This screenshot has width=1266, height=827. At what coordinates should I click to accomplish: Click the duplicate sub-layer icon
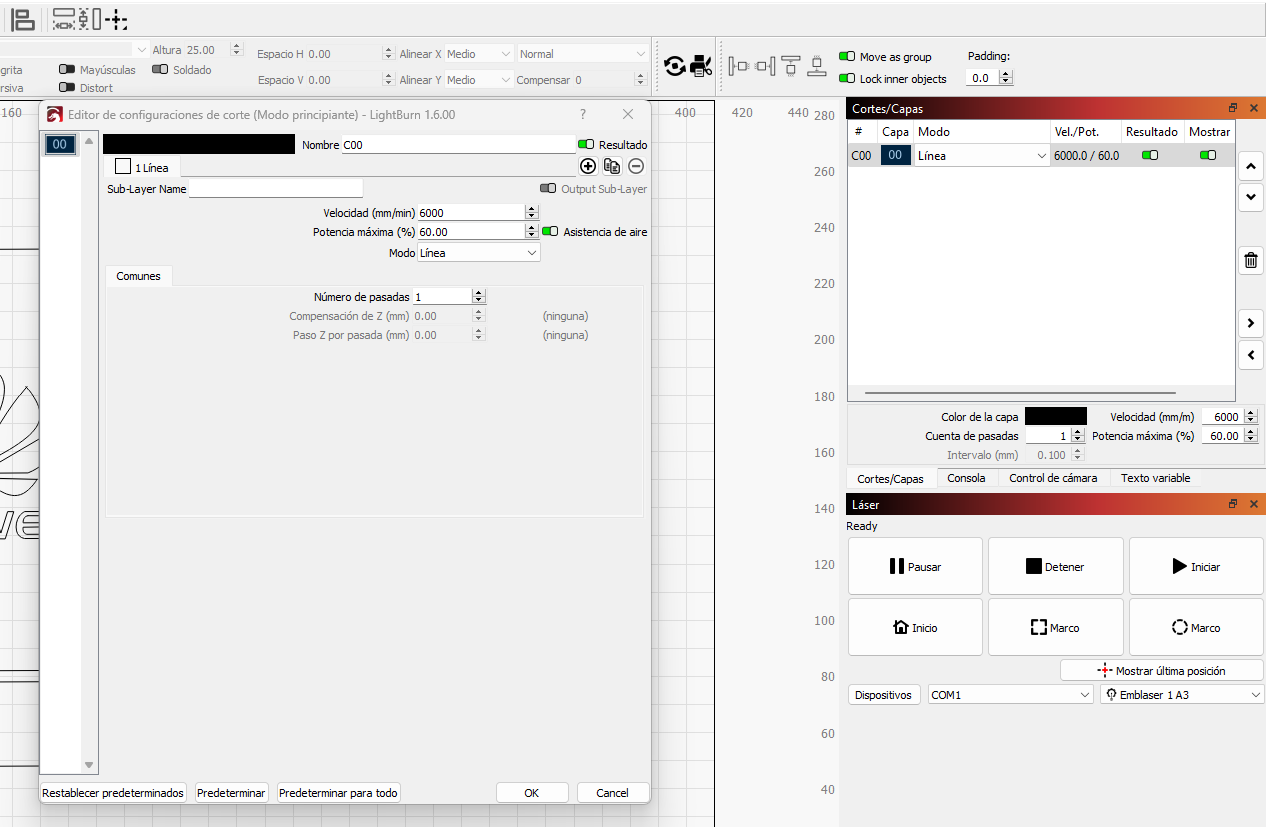point(612,167)
